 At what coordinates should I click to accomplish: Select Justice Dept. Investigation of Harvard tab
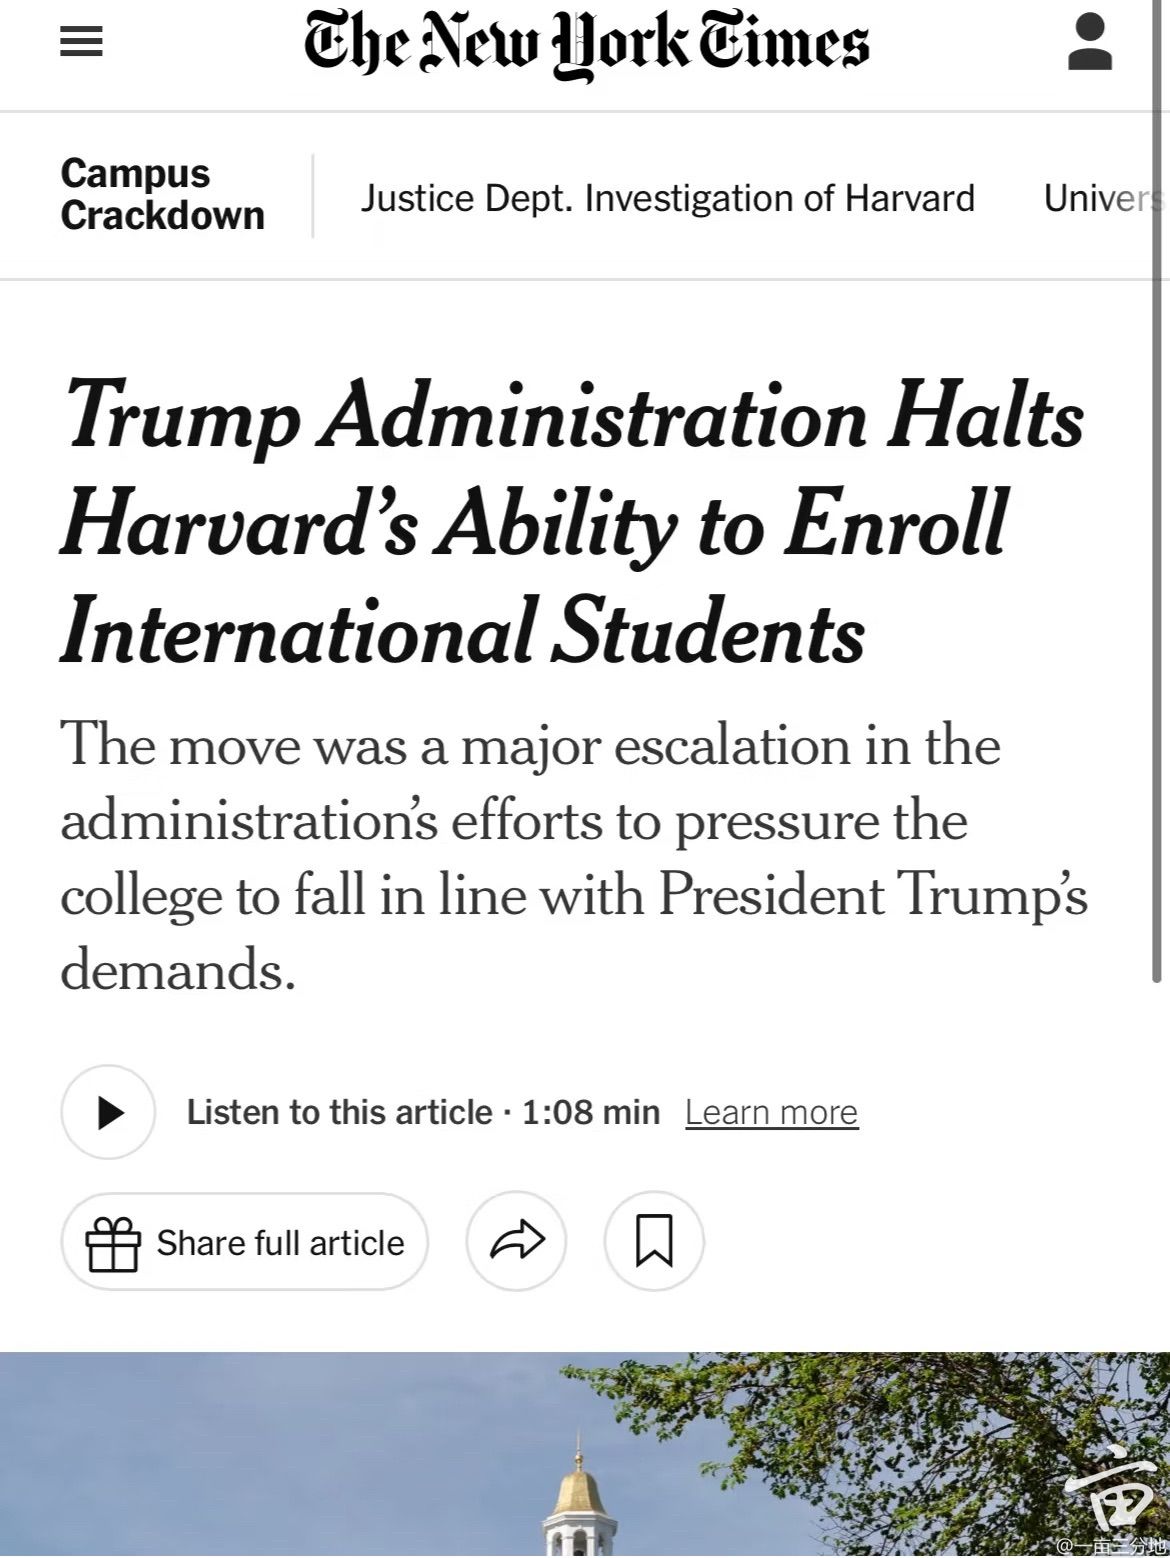(667, 198)
